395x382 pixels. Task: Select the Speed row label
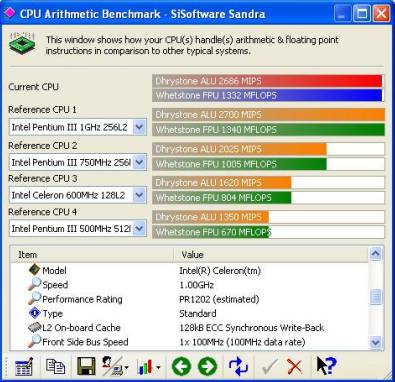click(x=55, y=285)
